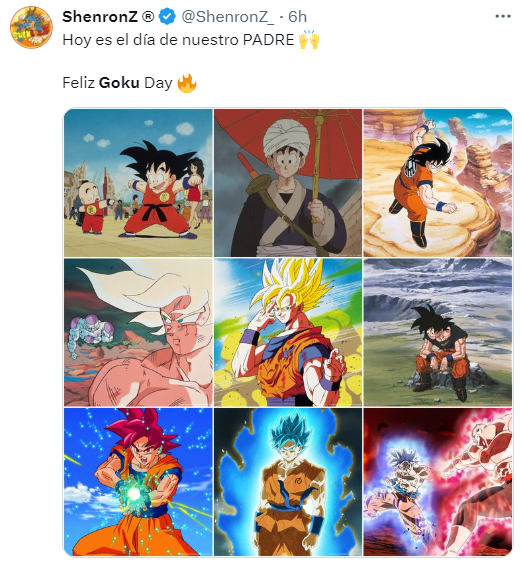The image size is (521, 564).
Task: Click the registered trademark symbol after ShenronZ
Action: (148, 17)
